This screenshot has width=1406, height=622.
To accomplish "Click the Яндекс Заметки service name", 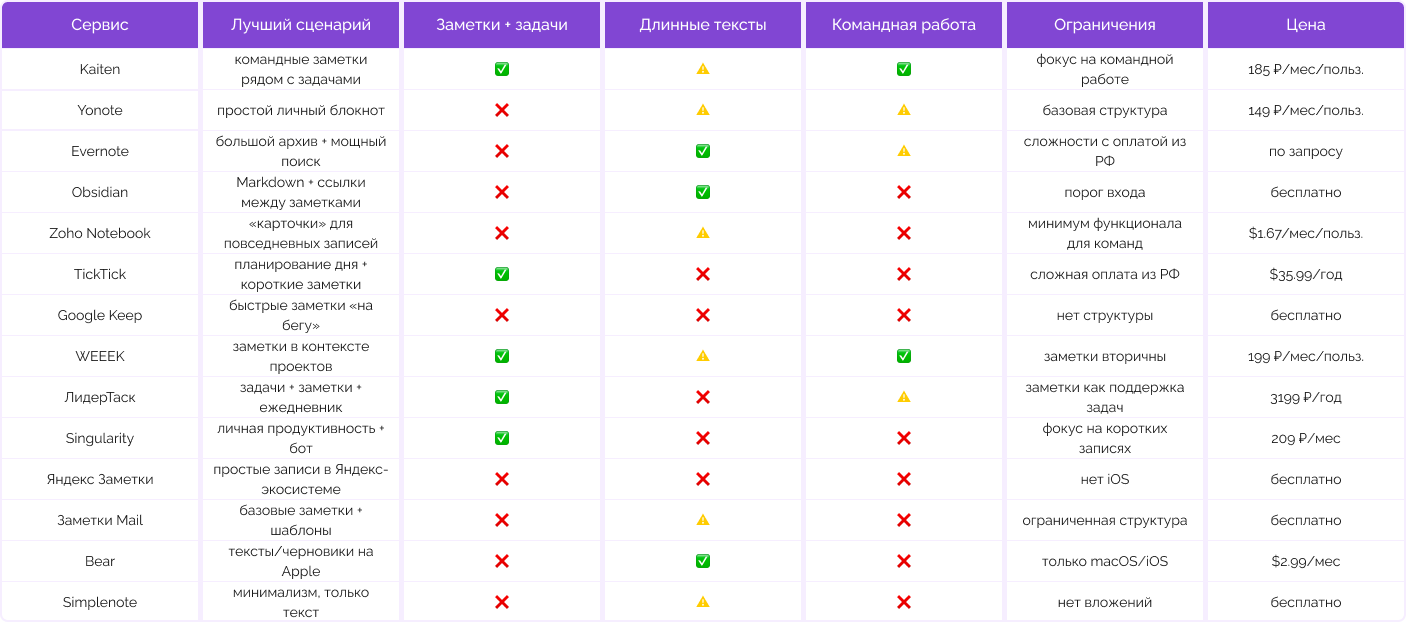I will 100,479.
